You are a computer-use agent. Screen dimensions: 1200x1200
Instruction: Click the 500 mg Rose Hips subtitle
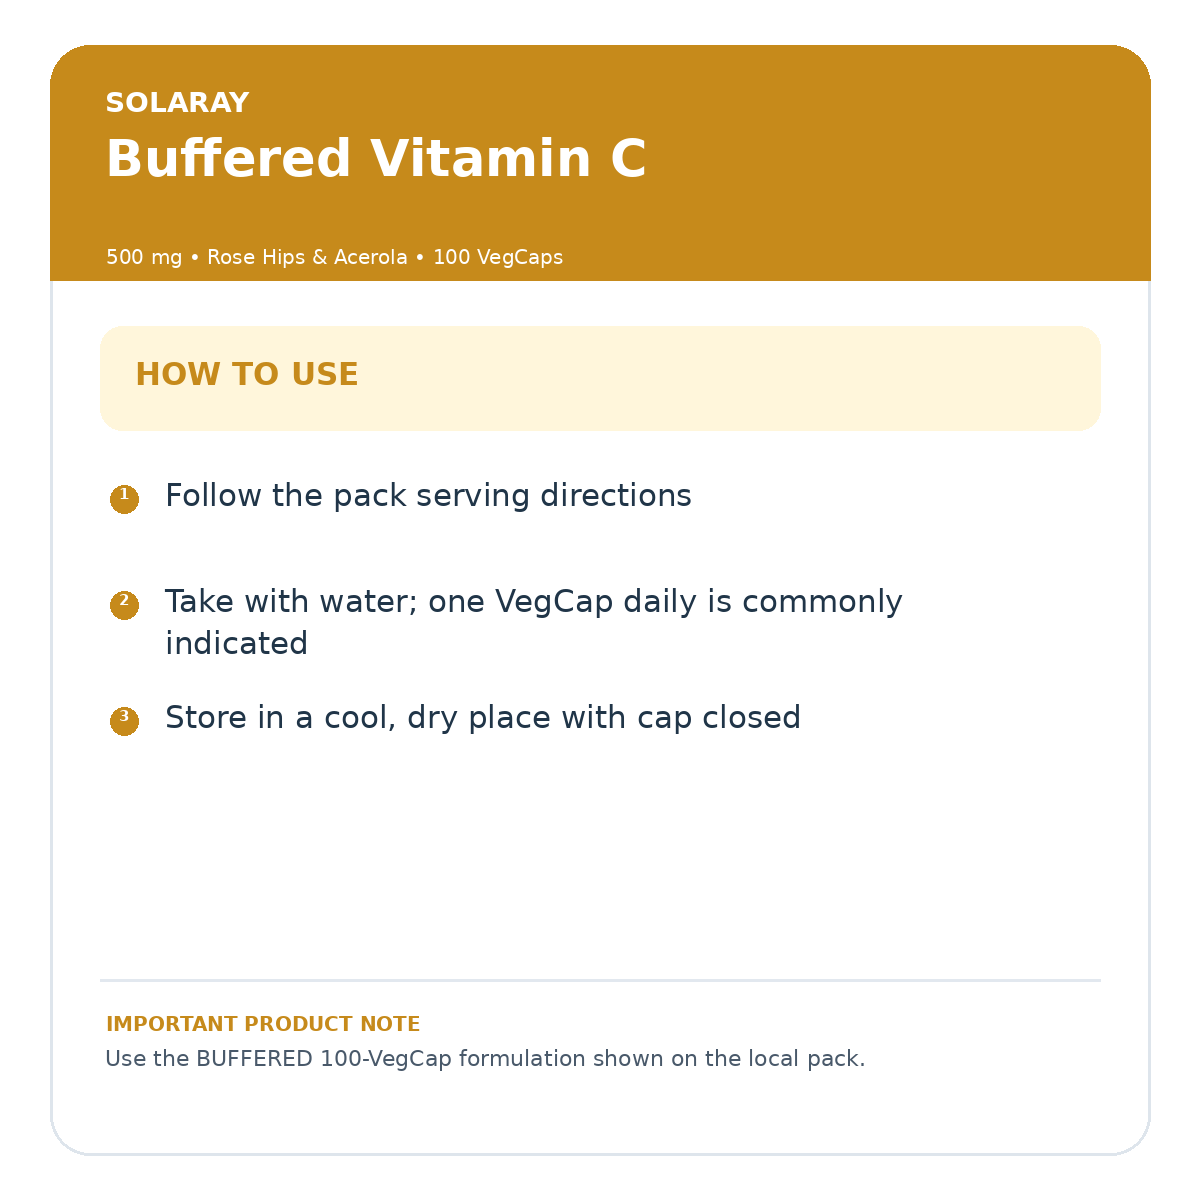pos(334,257)
